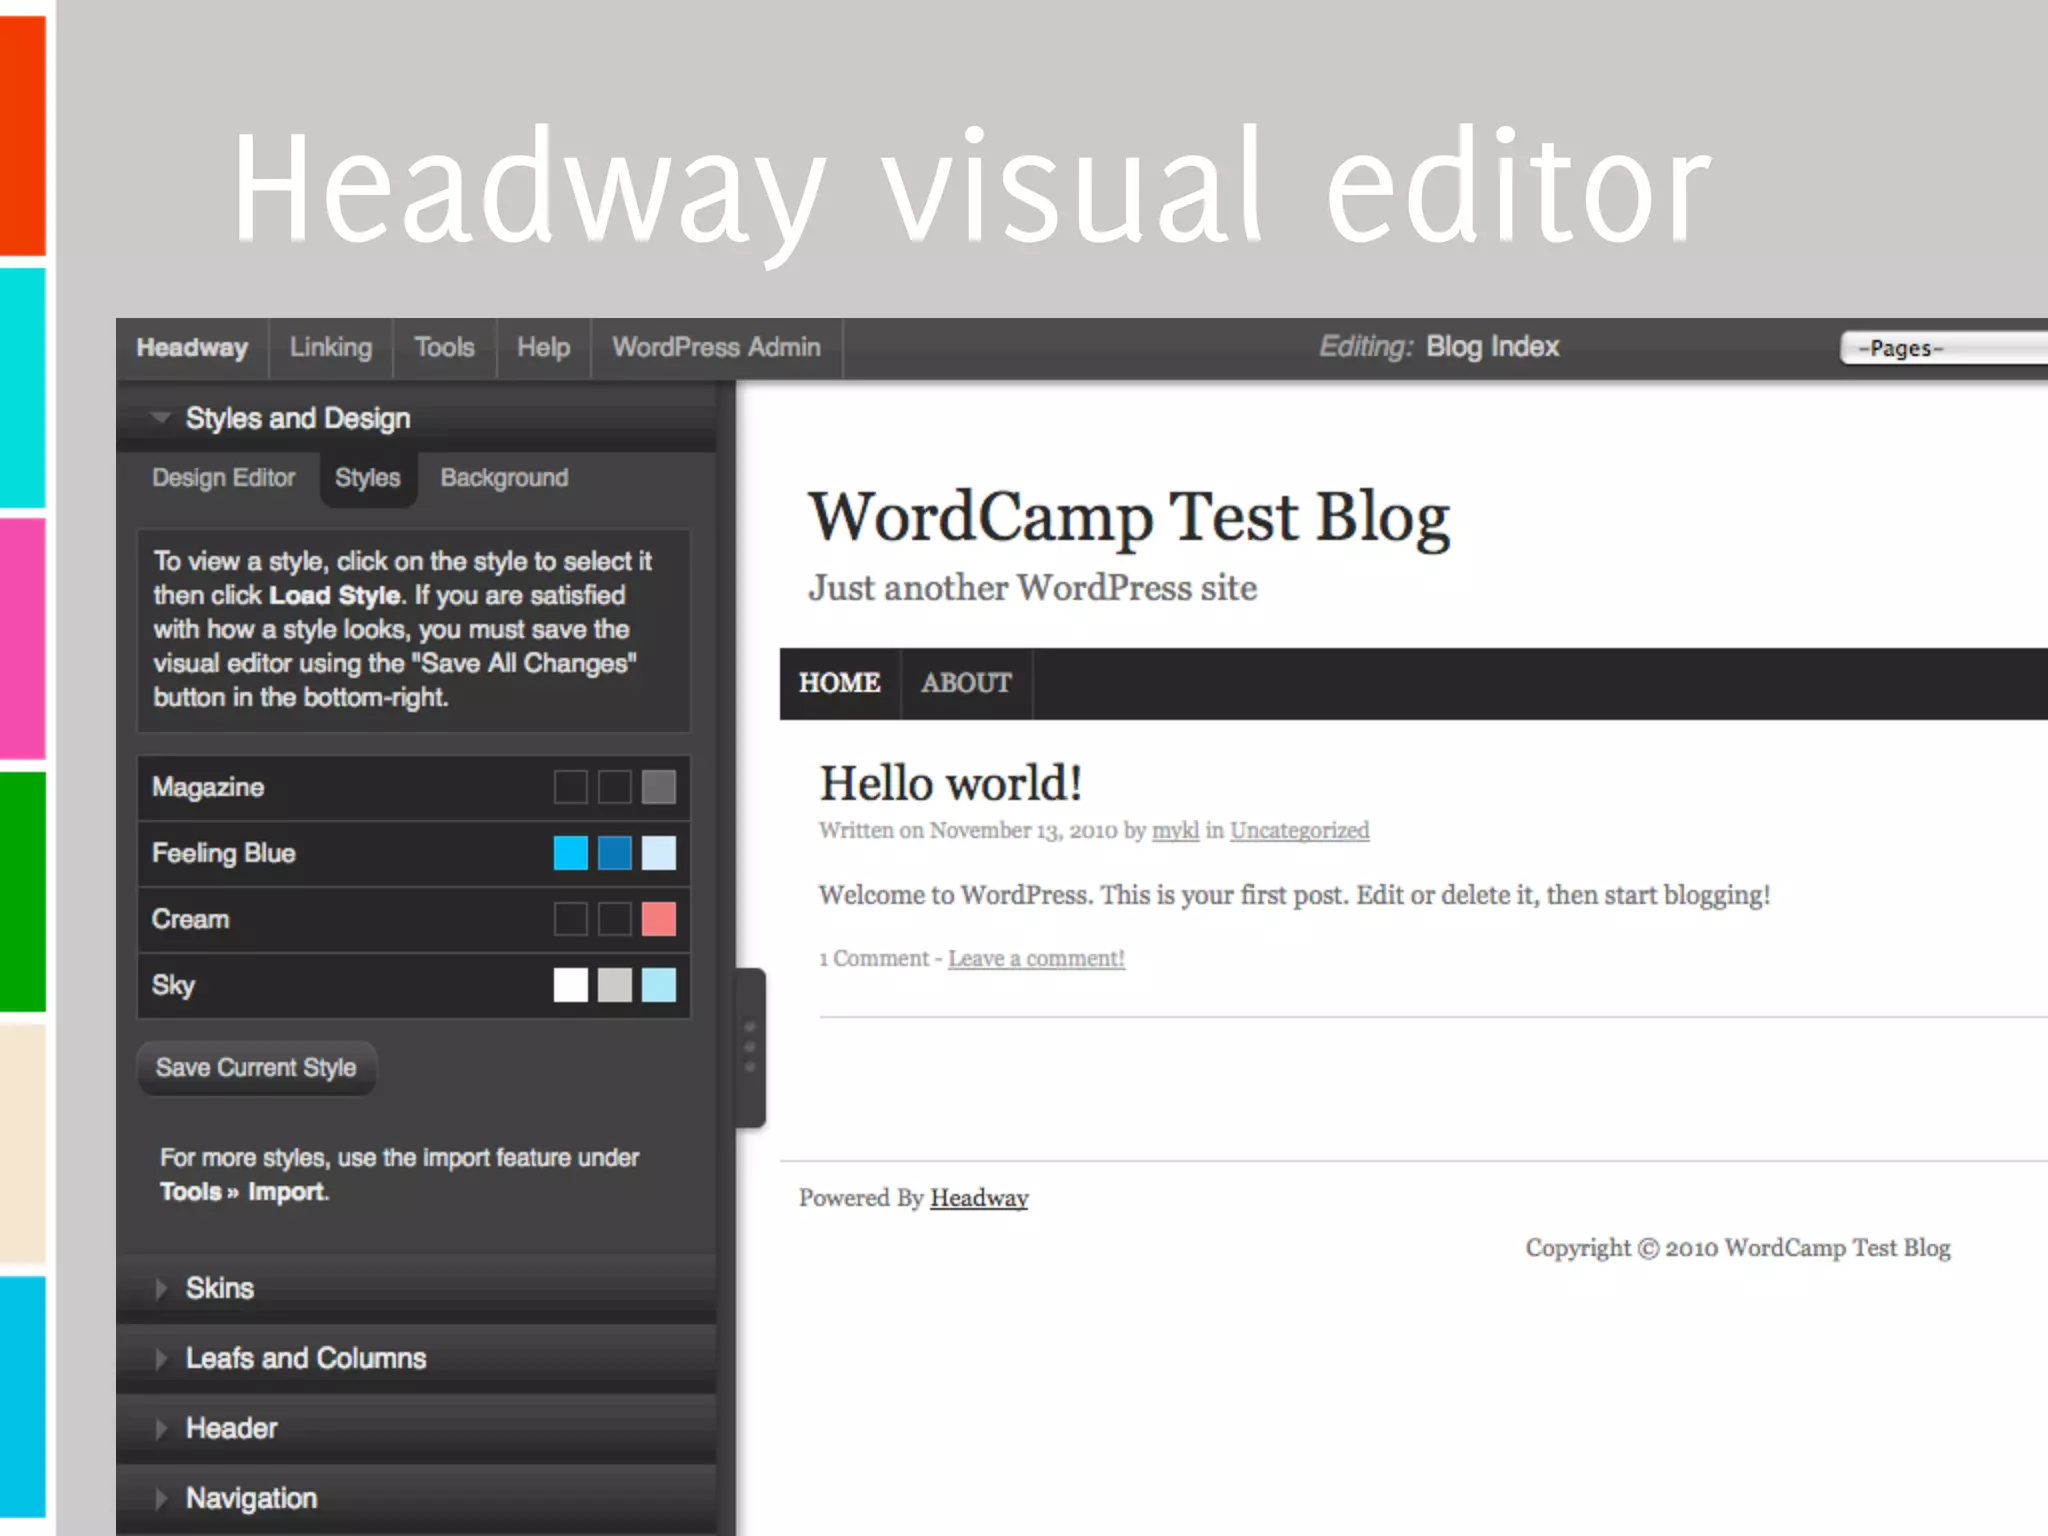Open the Headway menu
2048x1536 pixels.
192,348
